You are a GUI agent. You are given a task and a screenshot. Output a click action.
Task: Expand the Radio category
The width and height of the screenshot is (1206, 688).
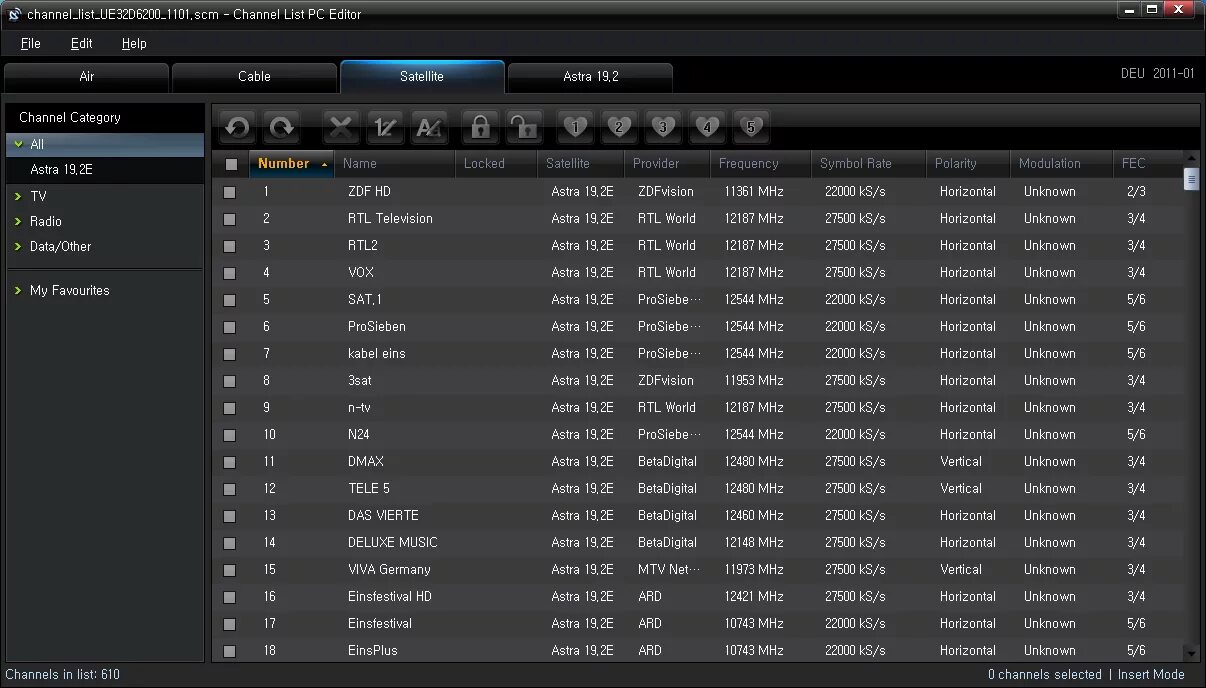pos(18,221)
